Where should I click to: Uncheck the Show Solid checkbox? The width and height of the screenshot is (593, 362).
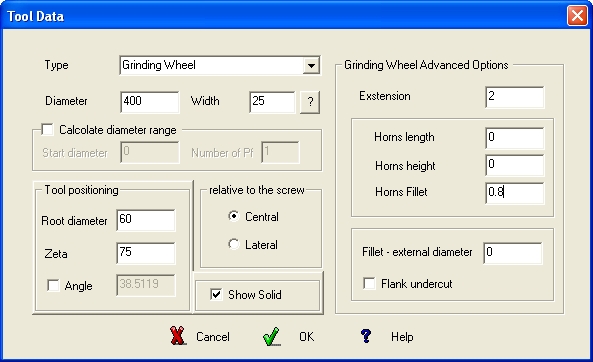pyautogui.click(x=216, y=294)
